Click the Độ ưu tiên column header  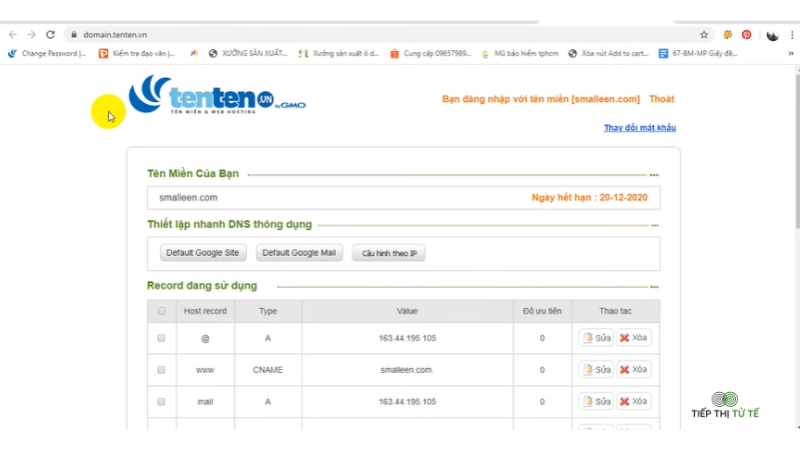point(542,311)
